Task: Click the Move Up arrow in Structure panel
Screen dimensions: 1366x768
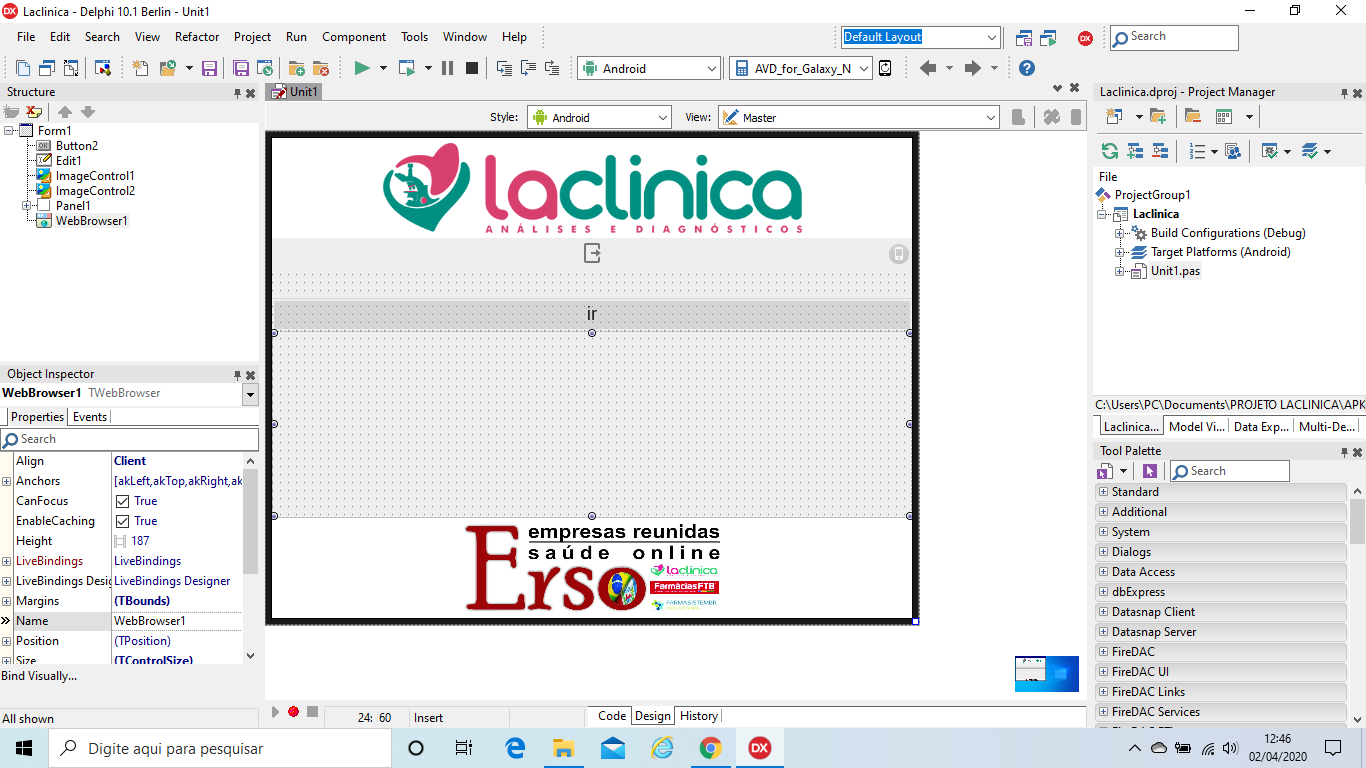Action: 65,112
